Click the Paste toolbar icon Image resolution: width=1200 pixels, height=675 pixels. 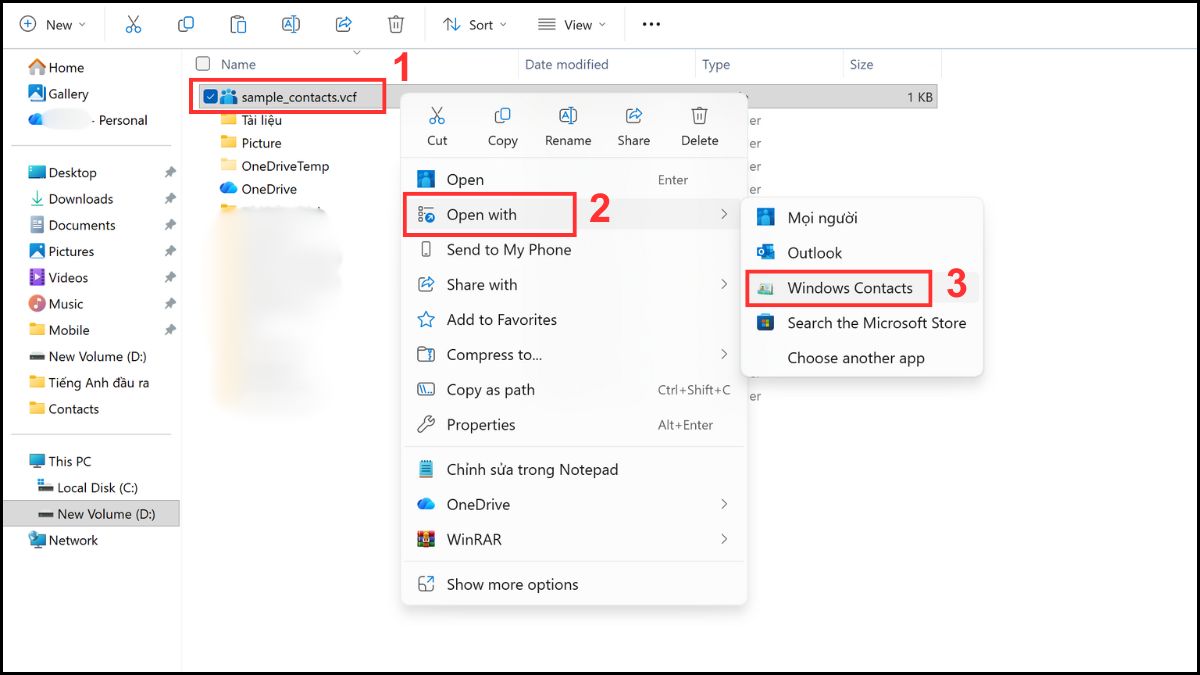tap(238, 24)
